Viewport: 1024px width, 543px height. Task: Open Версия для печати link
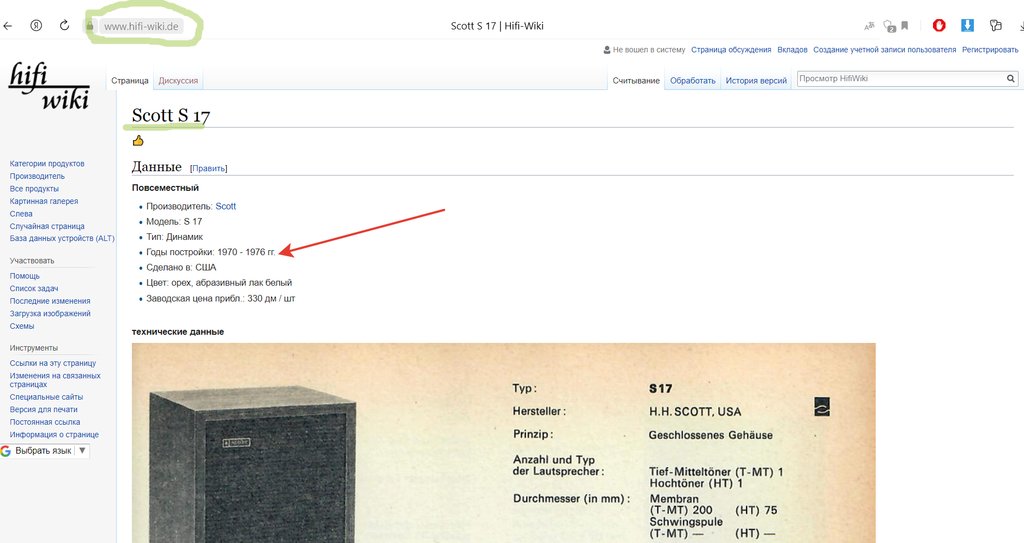pos(44,409)
